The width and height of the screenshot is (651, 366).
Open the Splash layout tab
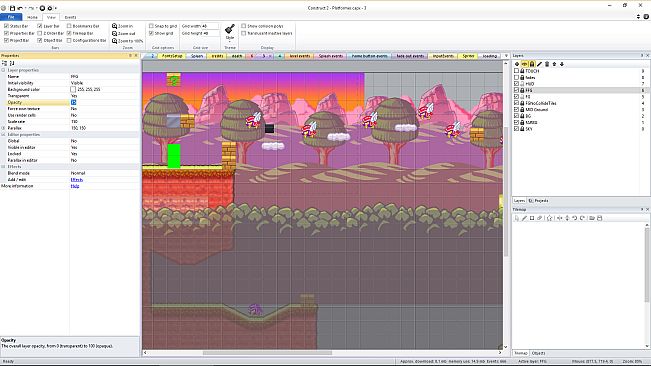point(197,56)
